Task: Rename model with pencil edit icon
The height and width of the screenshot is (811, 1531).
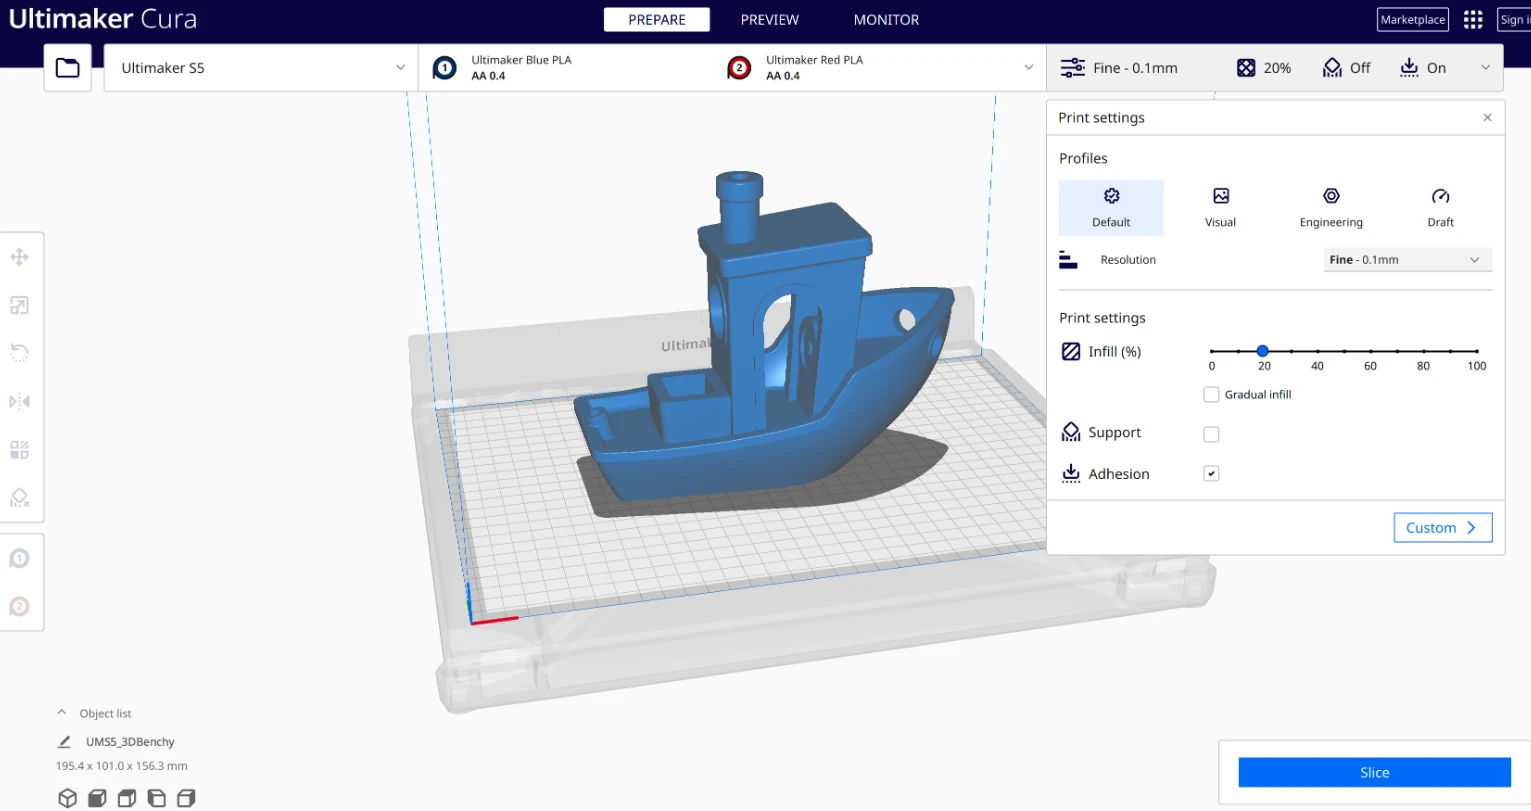Action: tap(65, 742)
